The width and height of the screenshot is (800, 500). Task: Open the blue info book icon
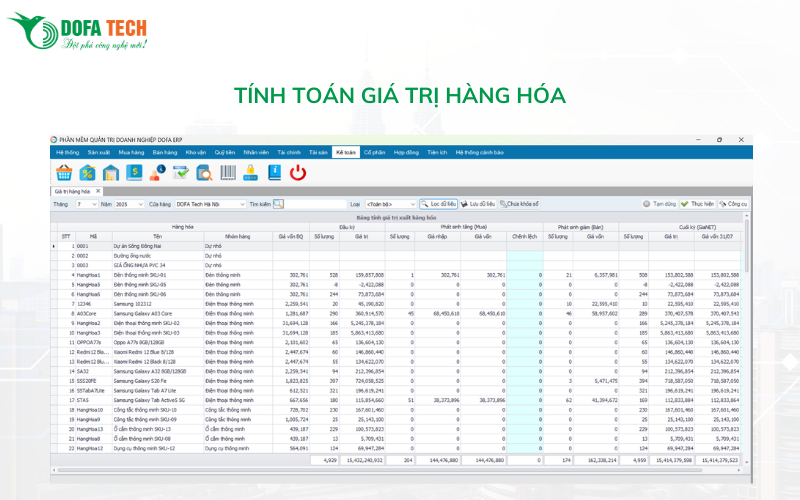point(274,173)
